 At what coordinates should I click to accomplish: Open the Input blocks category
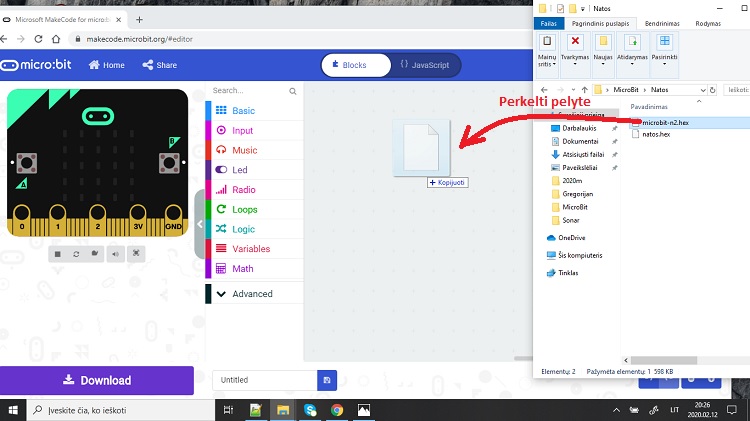click(254, 130)
